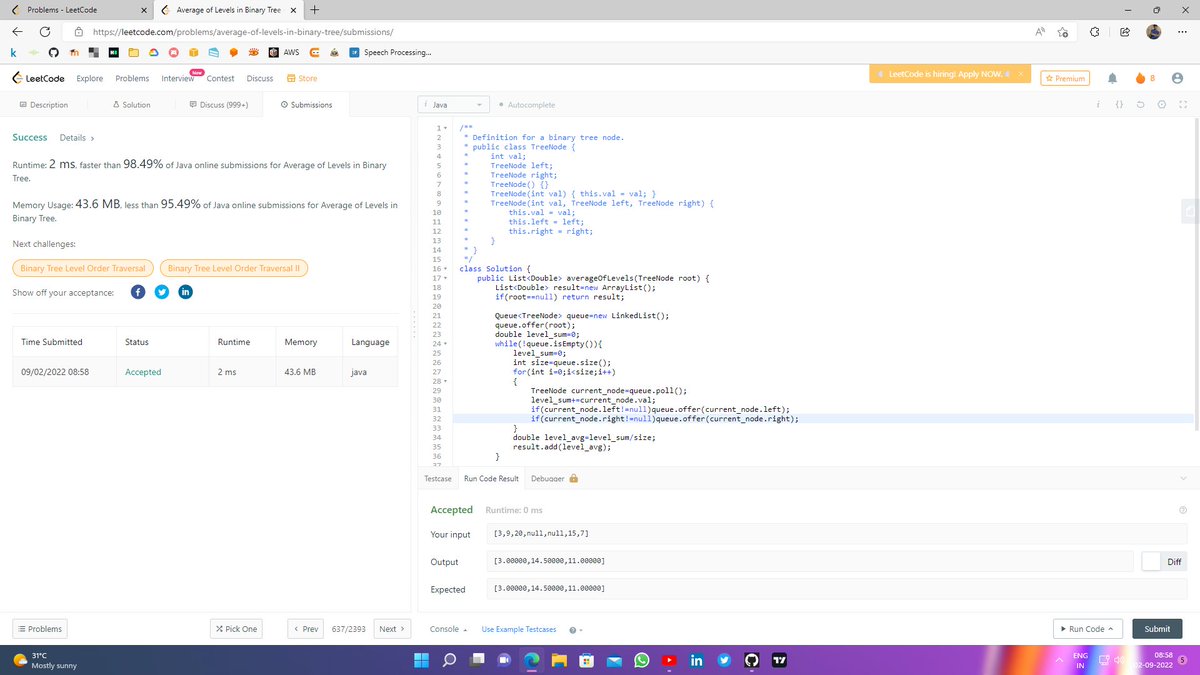Open Speech Processing bookmark
Screen dimensions: 1200x675
coord(391,52)
